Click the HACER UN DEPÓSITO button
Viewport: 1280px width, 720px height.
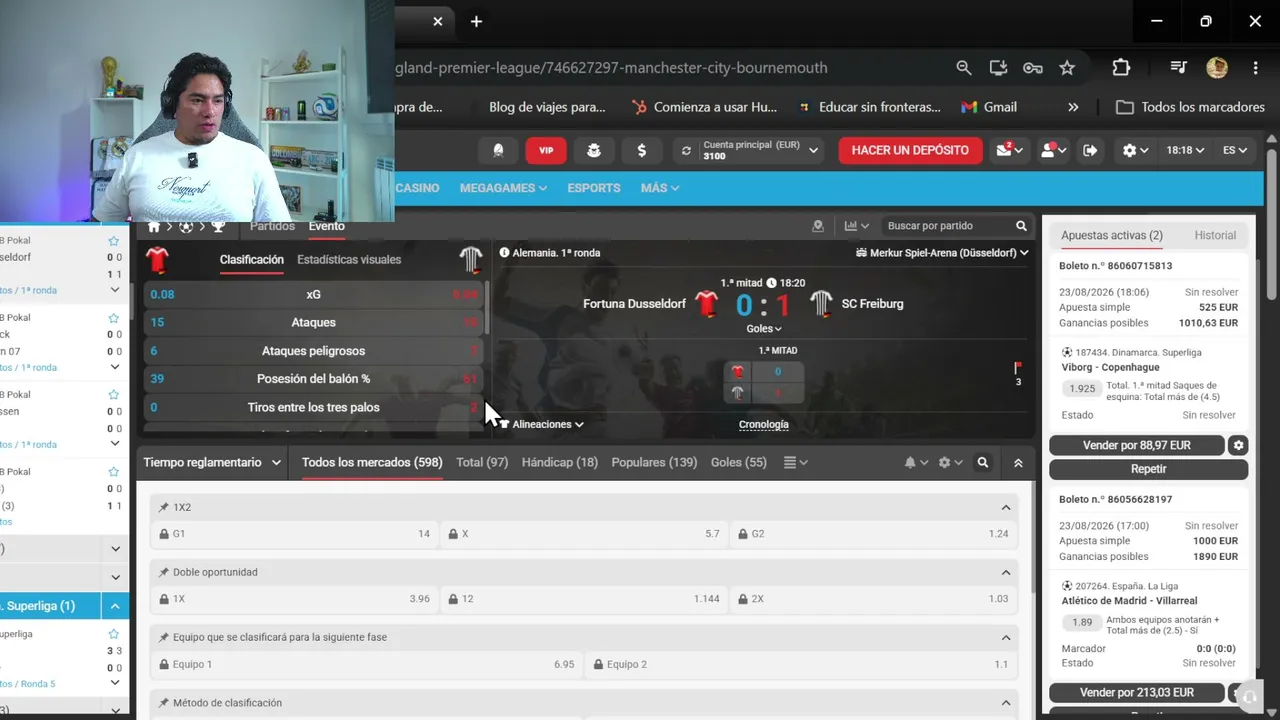[910, 150]
